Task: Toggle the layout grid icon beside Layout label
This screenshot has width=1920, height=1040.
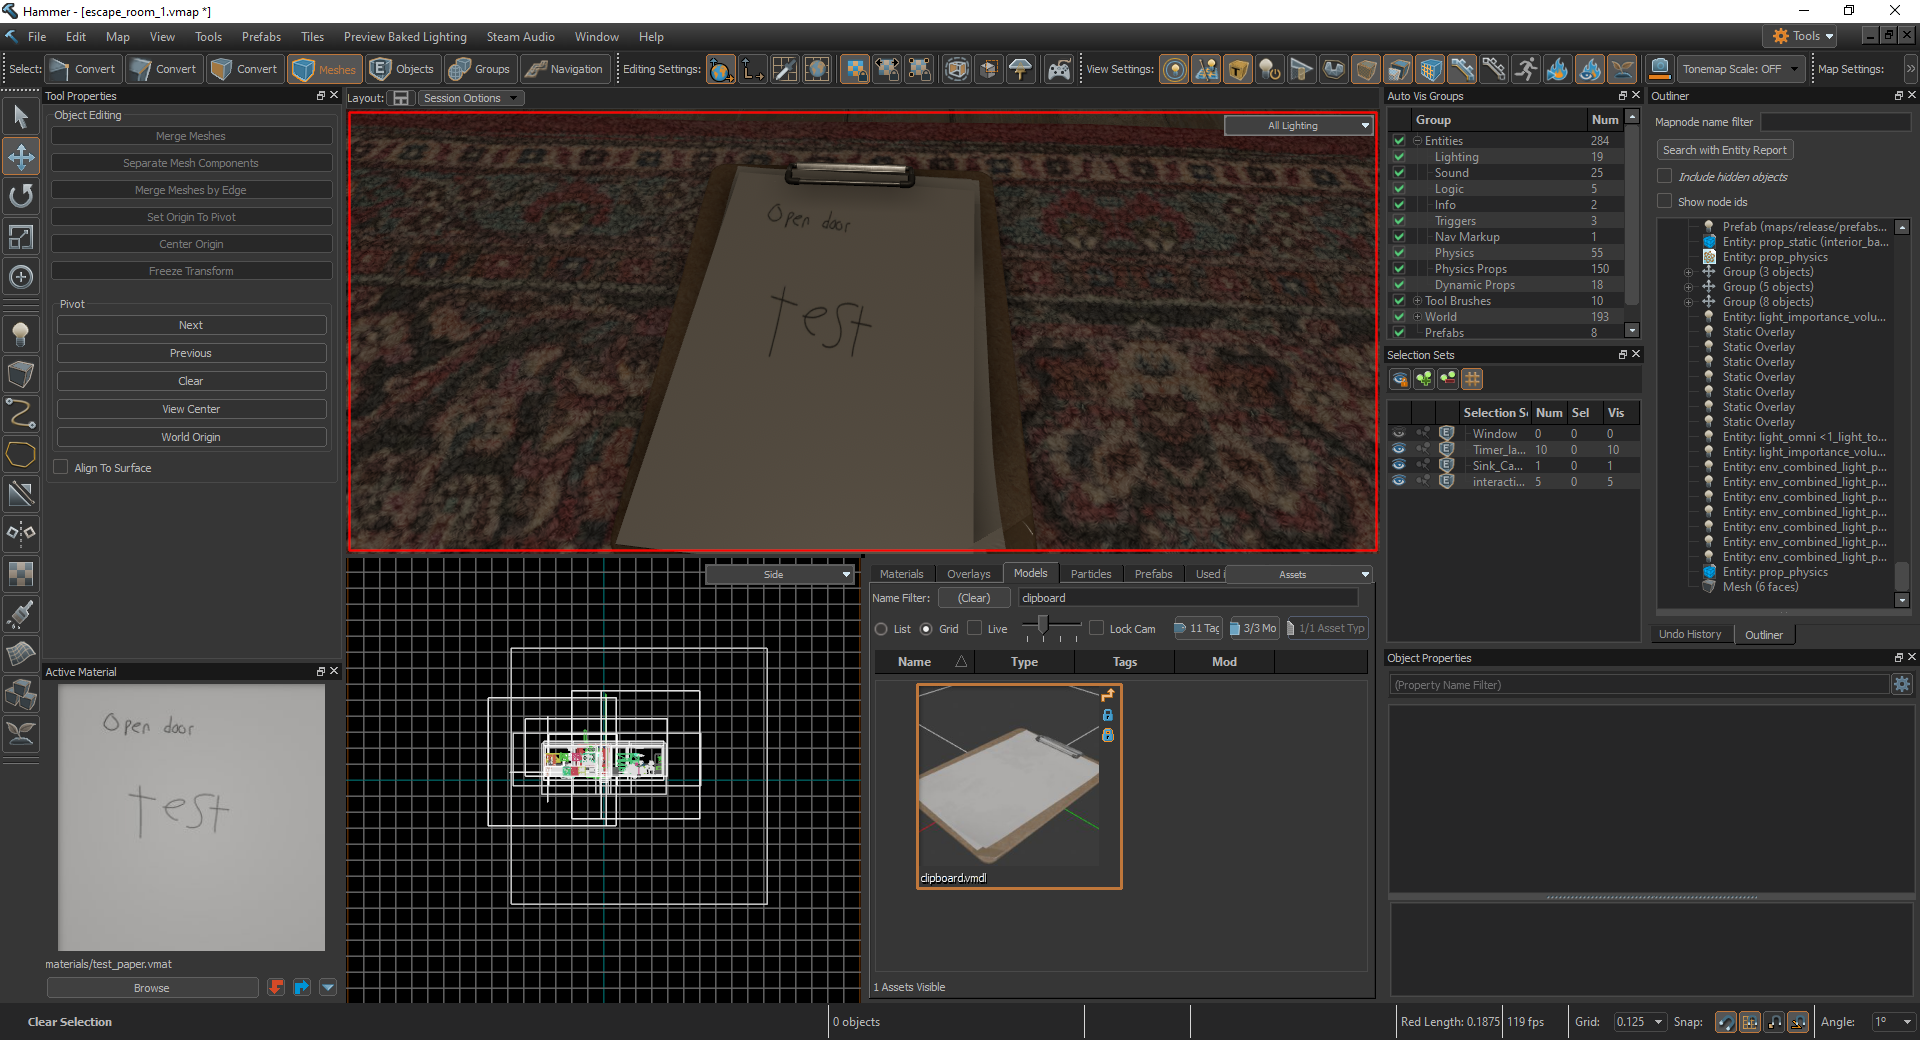Action: pos(401,98)
